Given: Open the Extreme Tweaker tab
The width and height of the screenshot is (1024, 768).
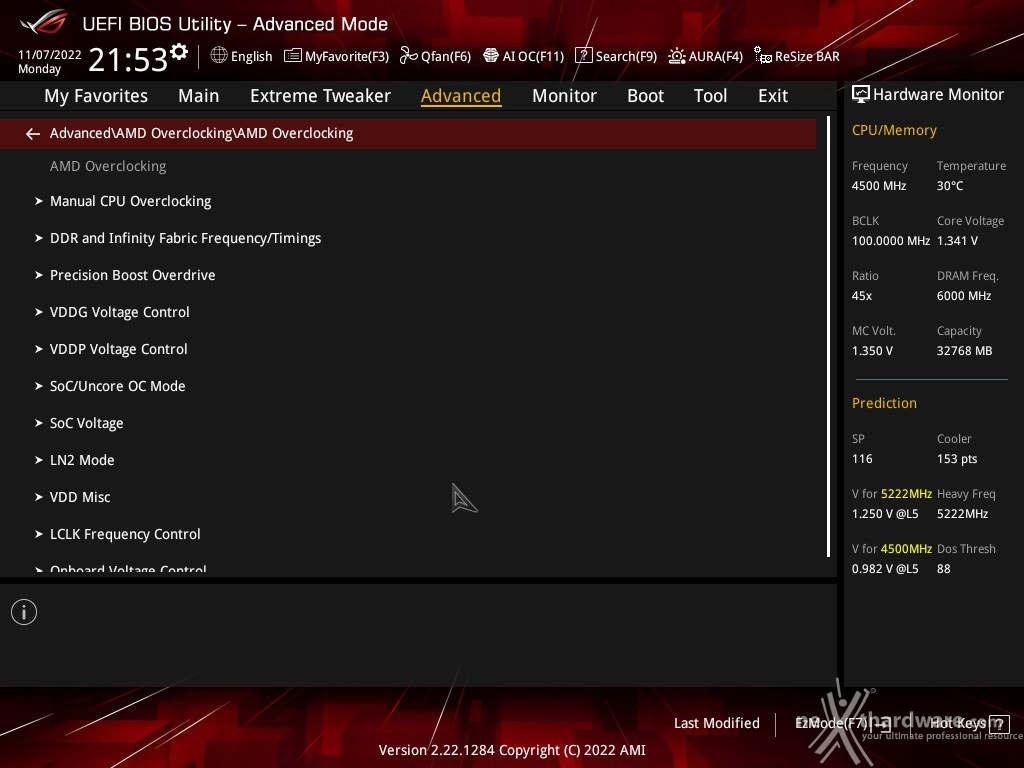Looking at the screenshot, I should [x=320, y=96].
